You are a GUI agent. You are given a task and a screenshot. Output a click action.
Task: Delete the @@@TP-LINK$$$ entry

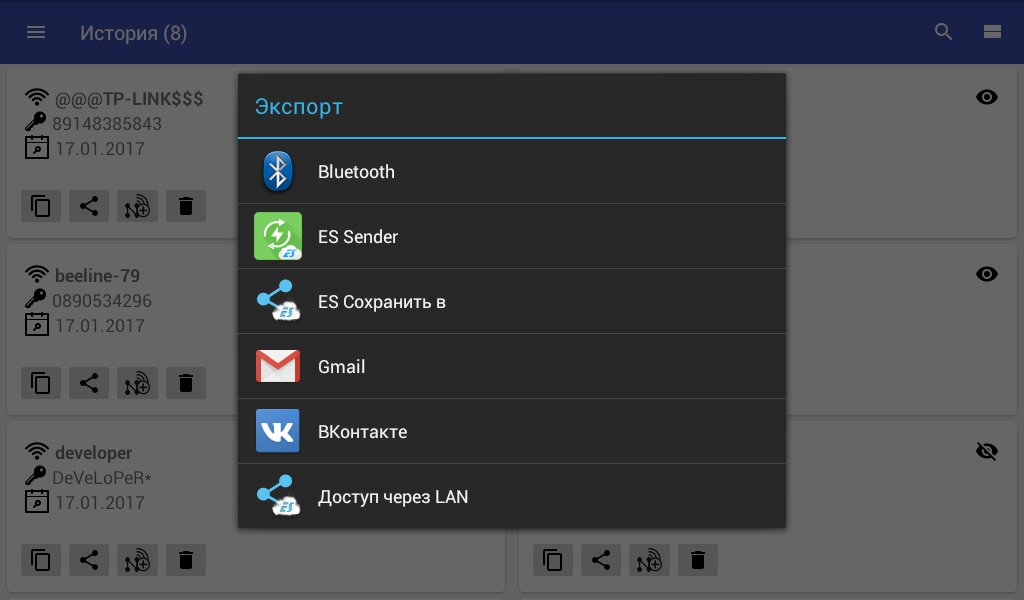click(x=185, y=206)
